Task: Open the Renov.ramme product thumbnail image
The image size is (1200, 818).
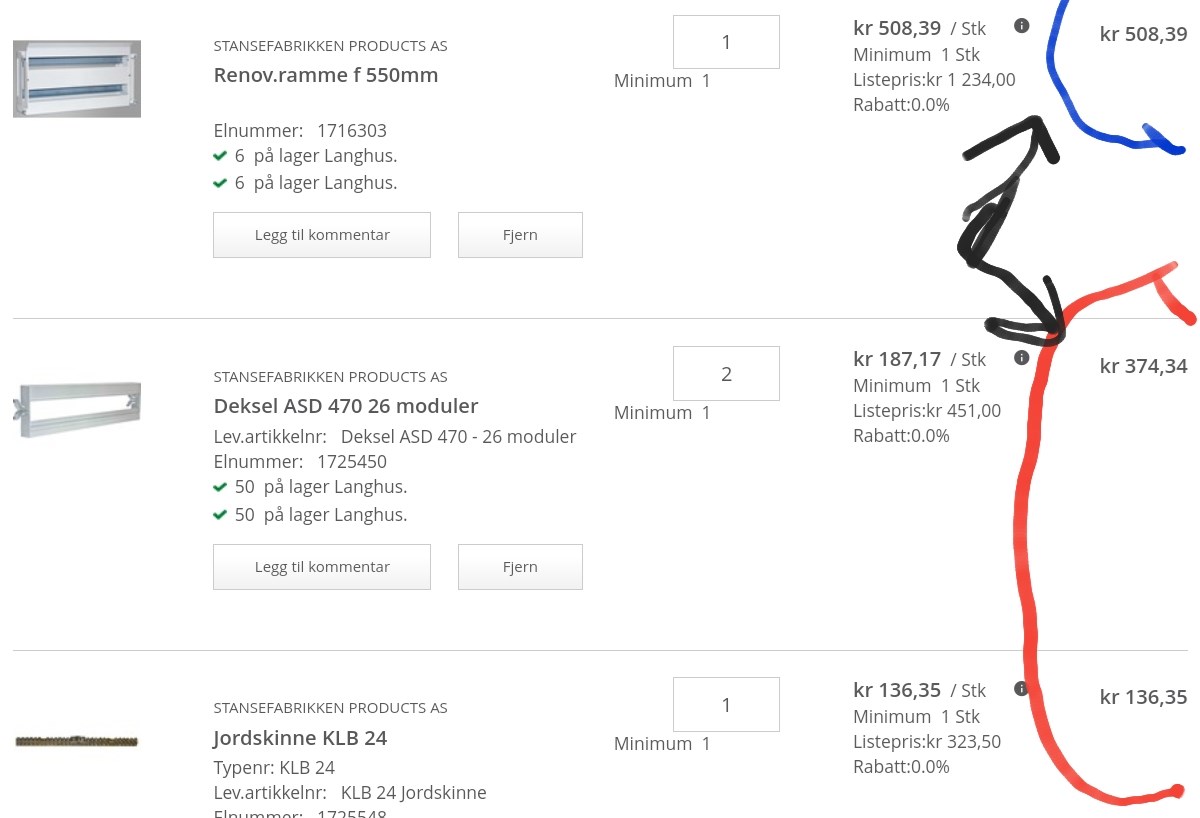Action: tap(77, 79)
